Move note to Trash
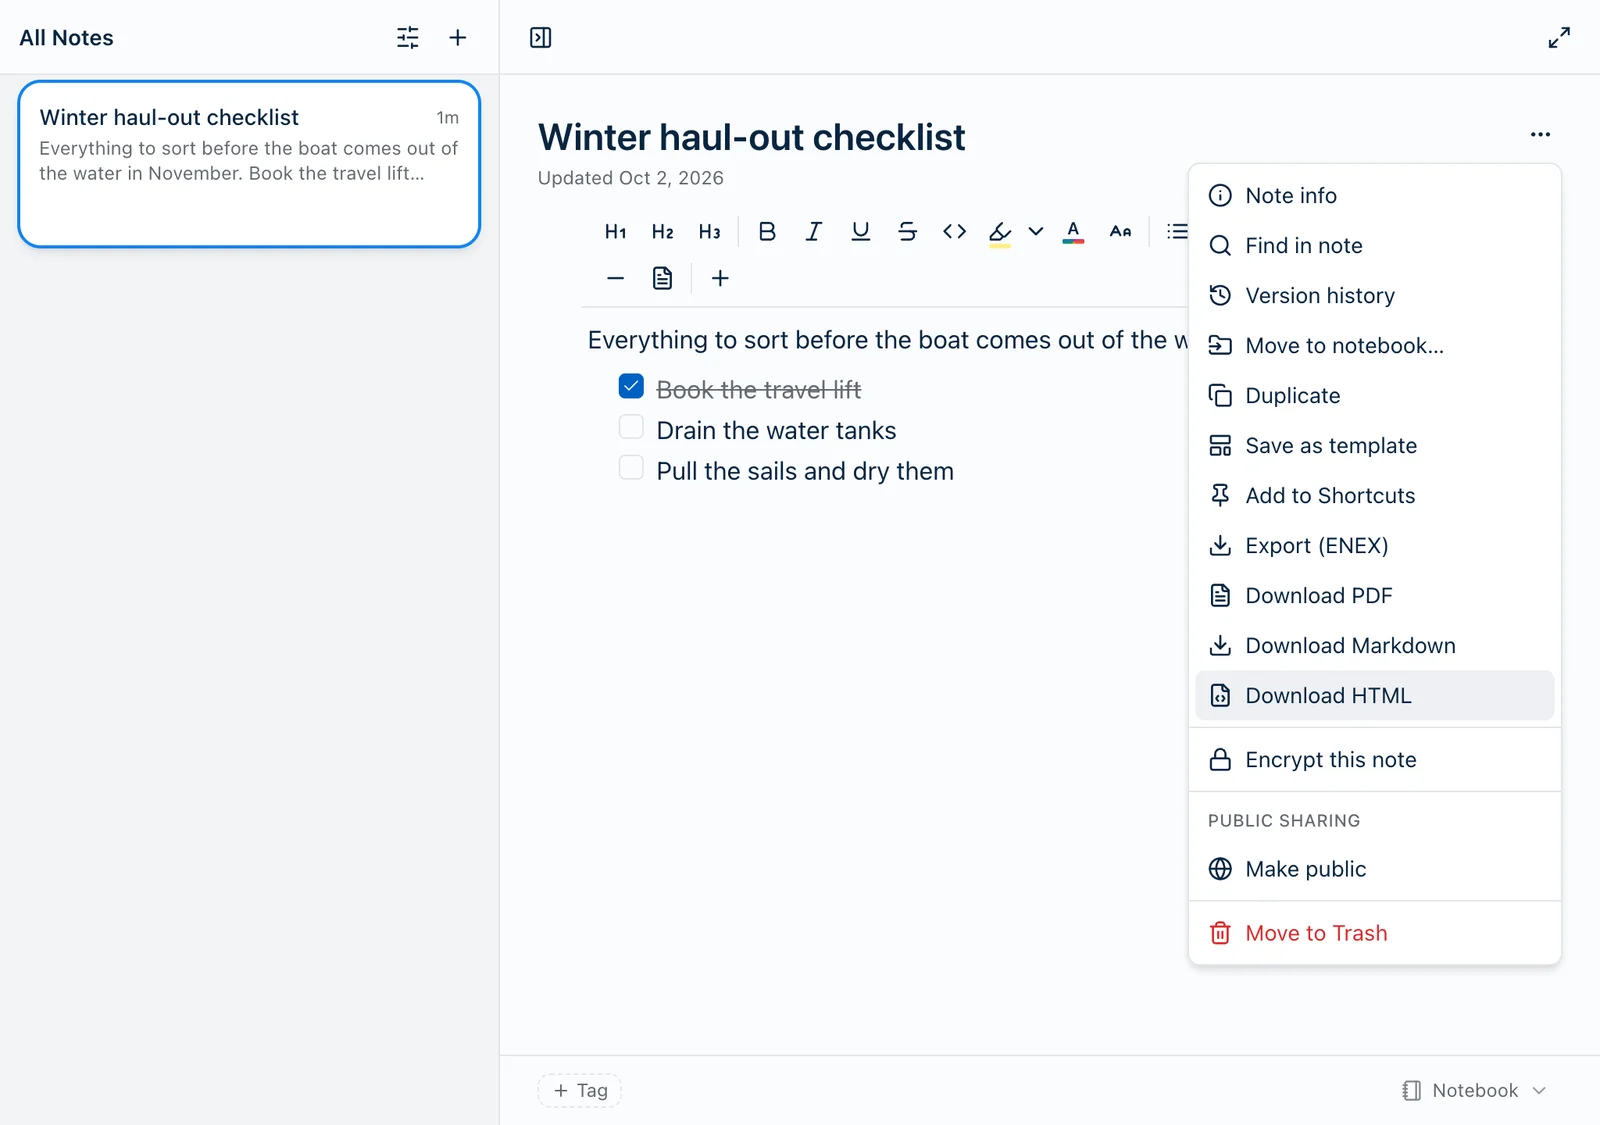 point(1374,933)
